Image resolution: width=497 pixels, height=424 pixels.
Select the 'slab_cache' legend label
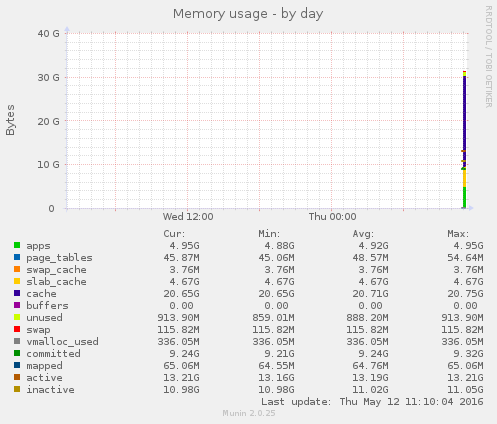point(56,282)
